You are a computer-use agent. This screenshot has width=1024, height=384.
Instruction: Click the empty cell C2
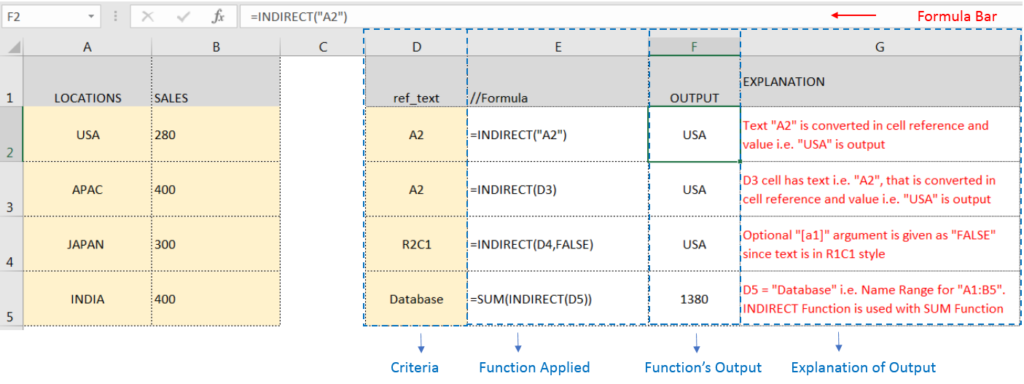click(x=323, y=135)
